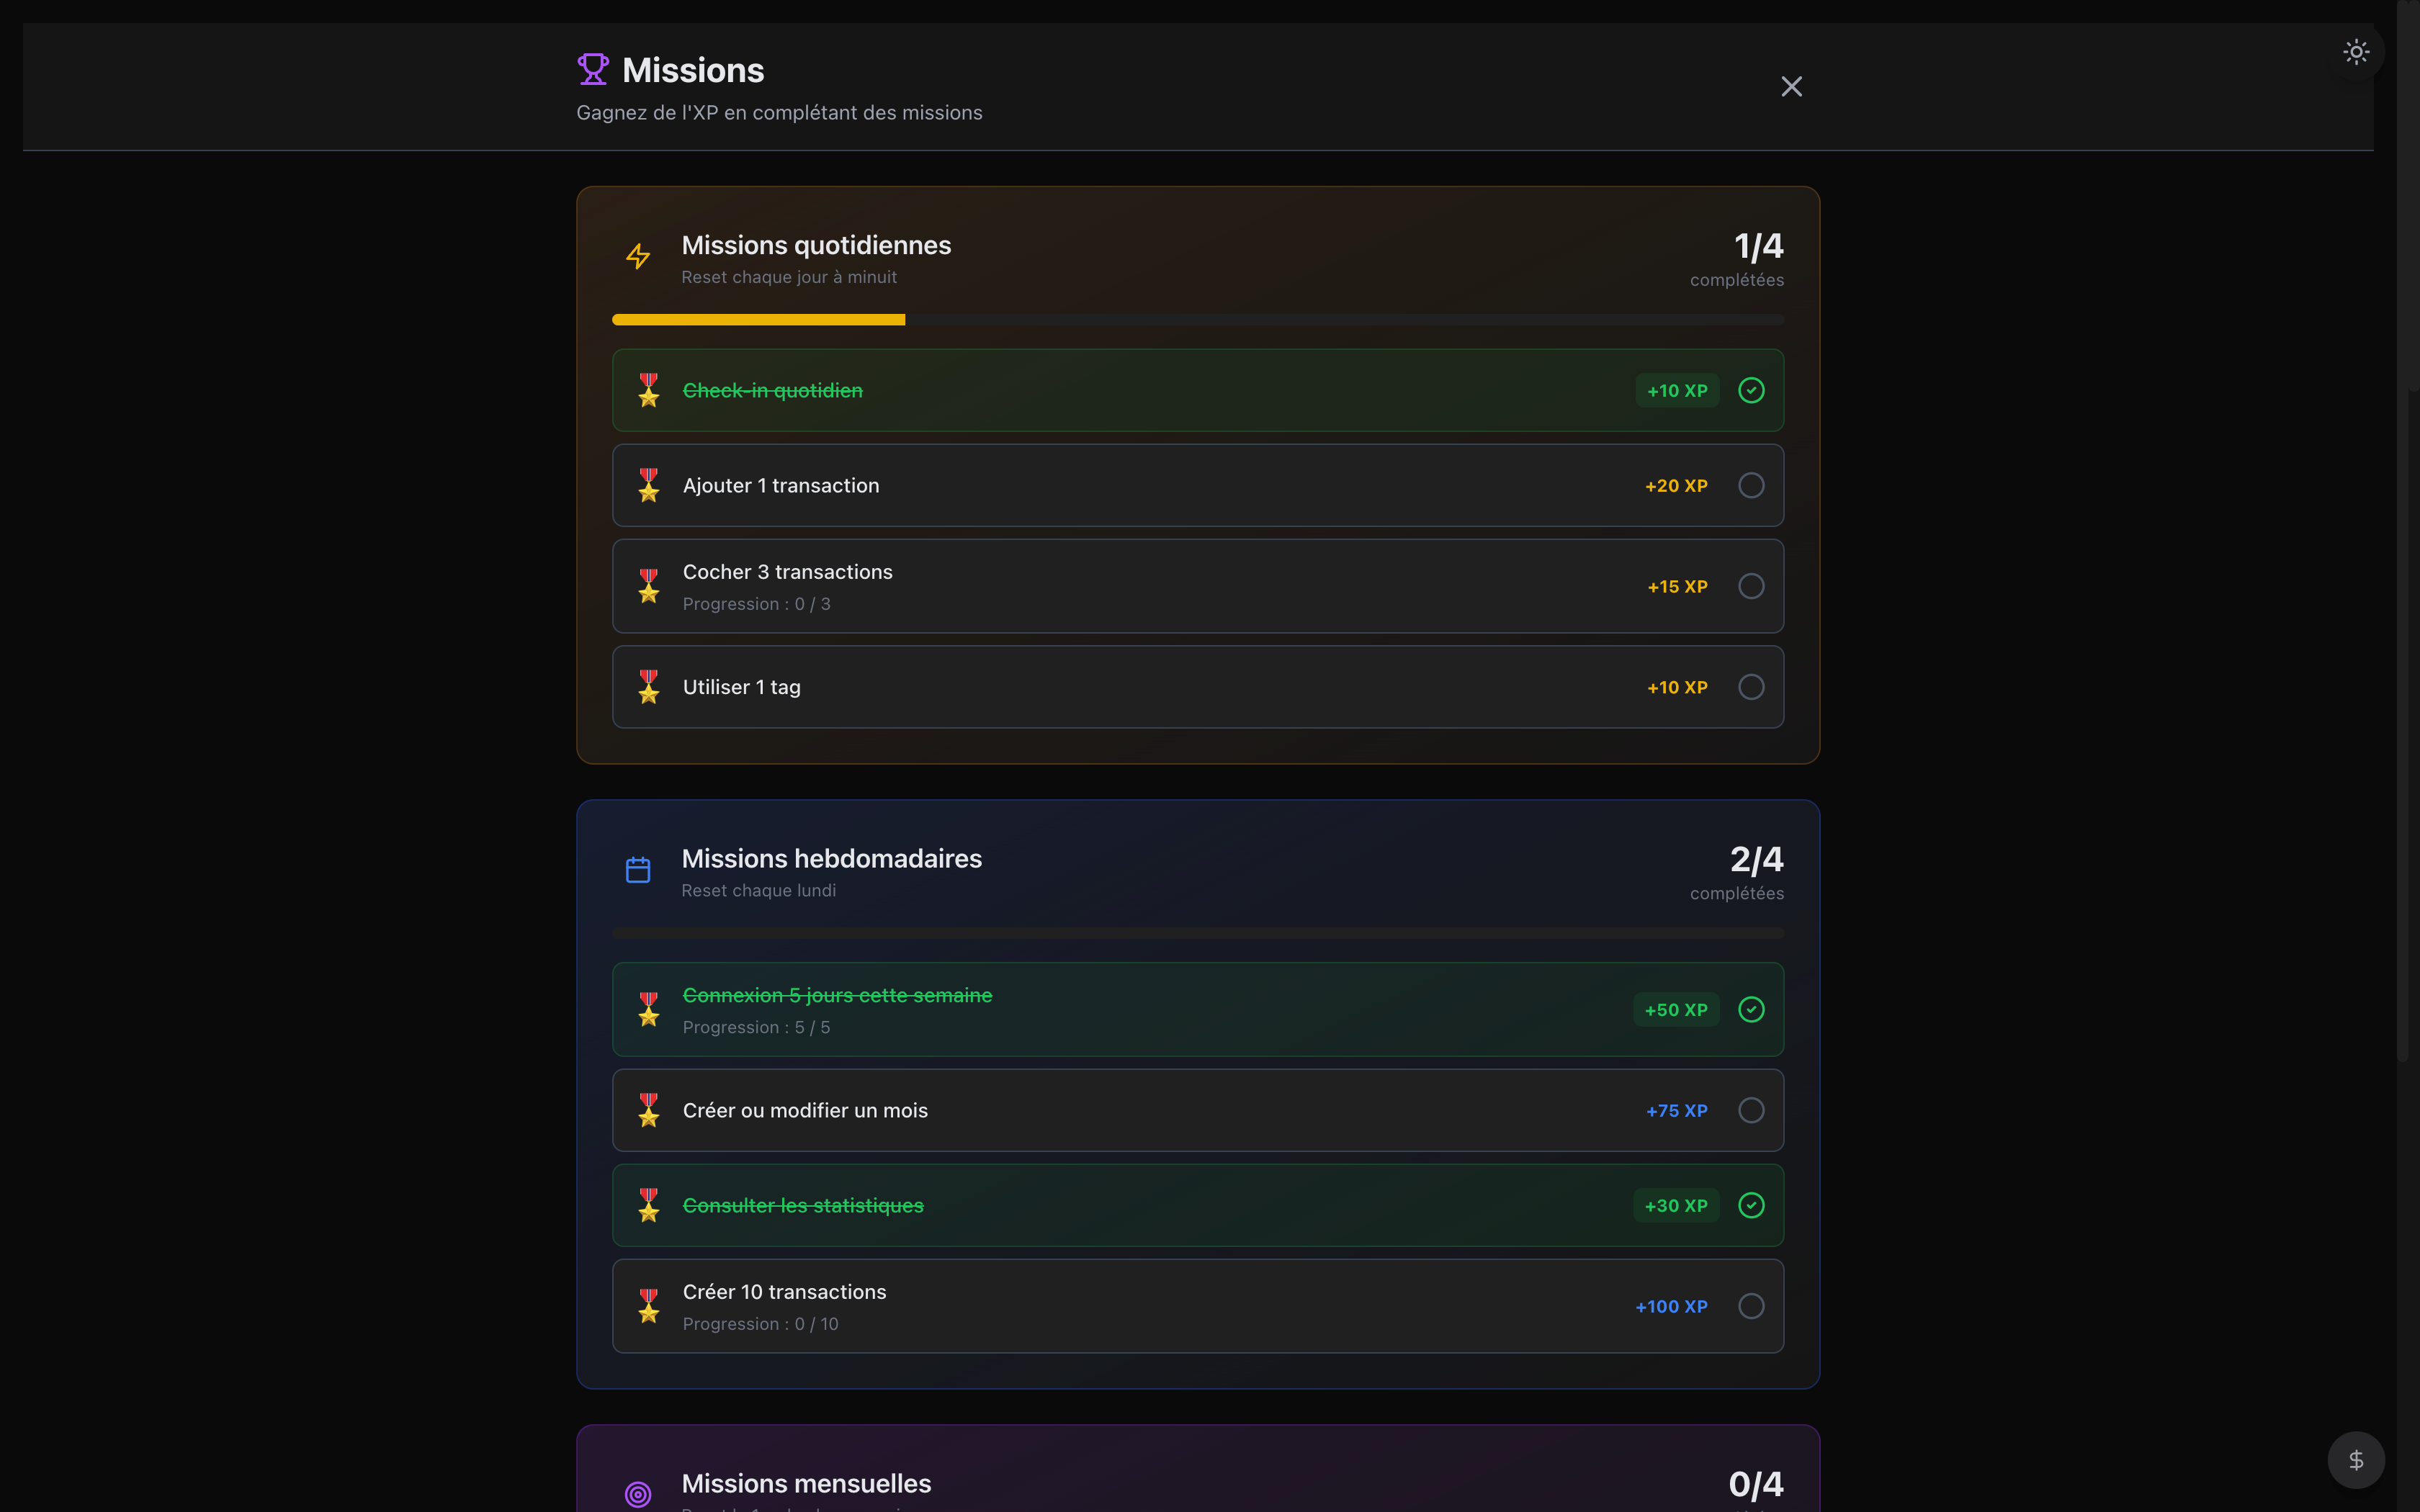Click the medal icon on Connexion 5 jours
Viewport: 2420px width, 1512px height.
pyautogui.click(x=649, y=1009)
